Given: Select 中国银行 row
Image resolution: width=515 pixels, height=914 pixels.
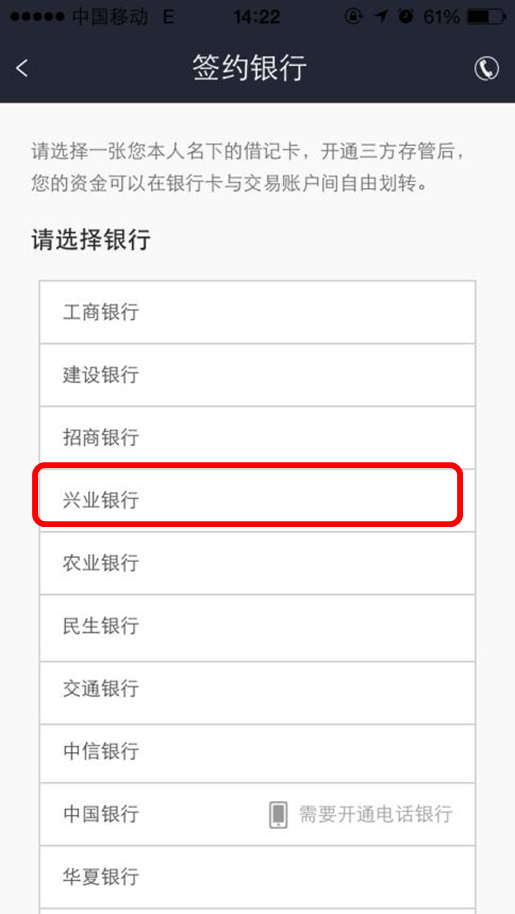Looking at the screenshot, I should 258,814.
